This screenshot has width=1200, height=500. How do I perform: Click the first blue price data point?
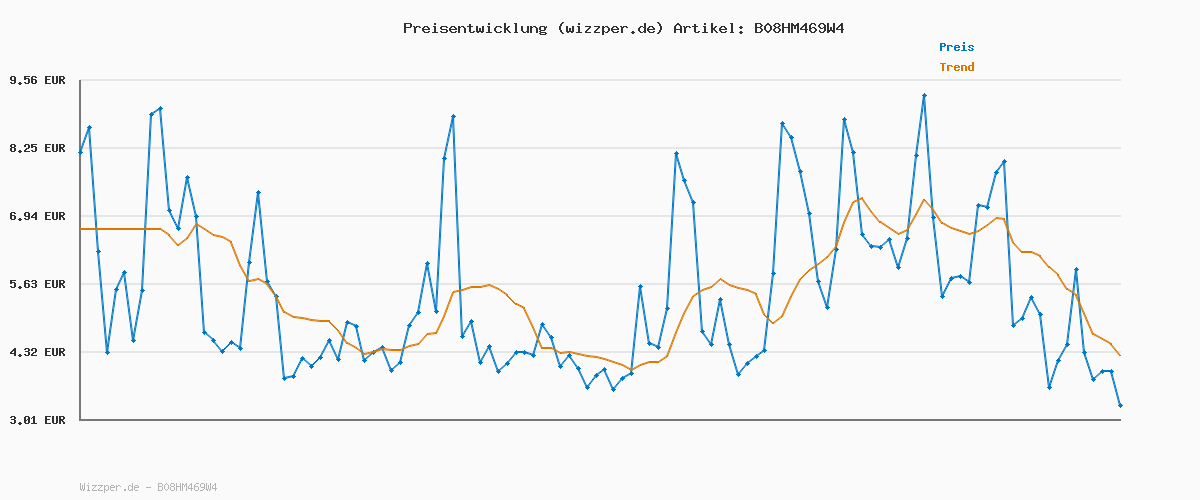coord(81,152)
